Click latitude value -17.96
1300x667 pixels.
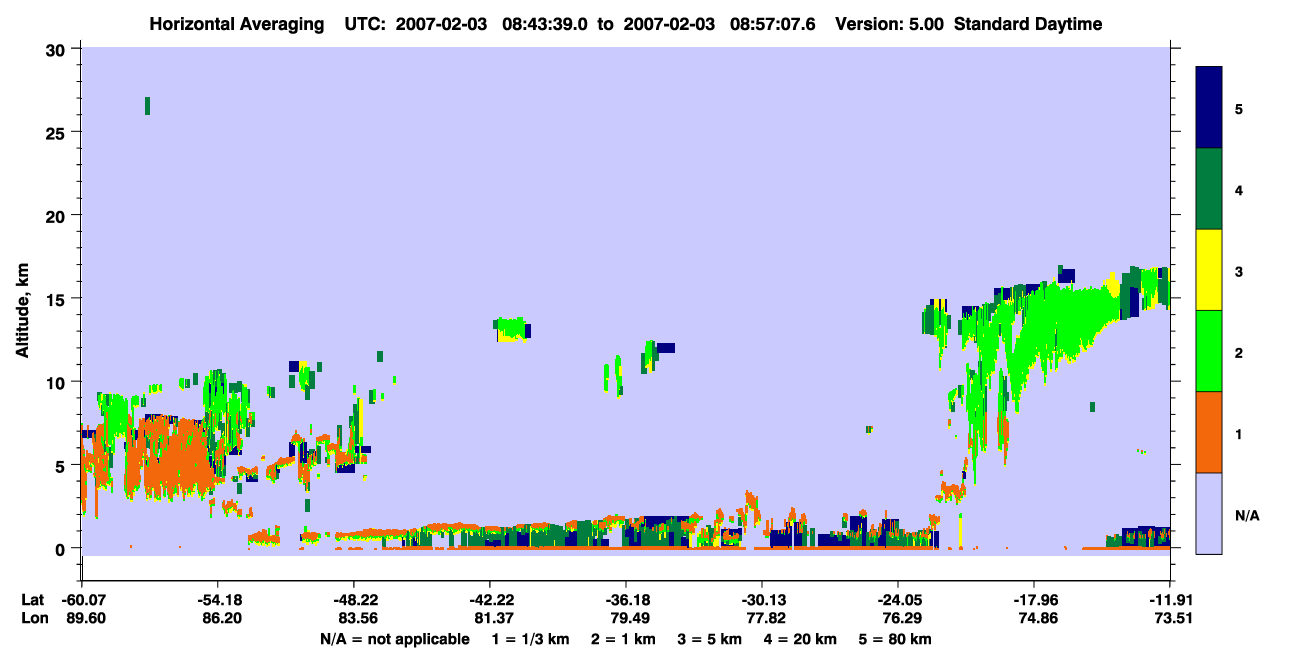(x=1034, y=600)
